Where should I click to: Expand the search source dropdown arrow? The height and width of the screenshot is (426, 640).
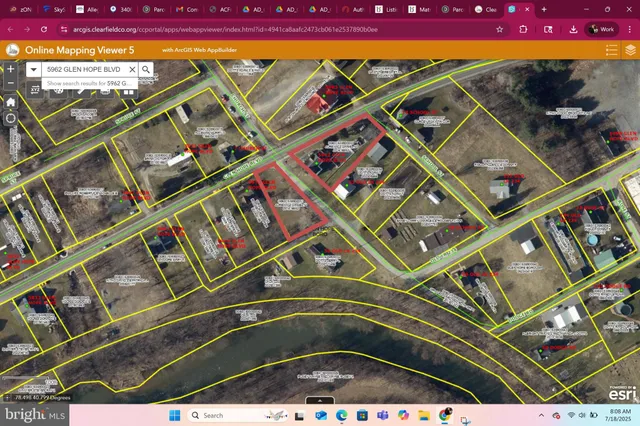point(33,70)
